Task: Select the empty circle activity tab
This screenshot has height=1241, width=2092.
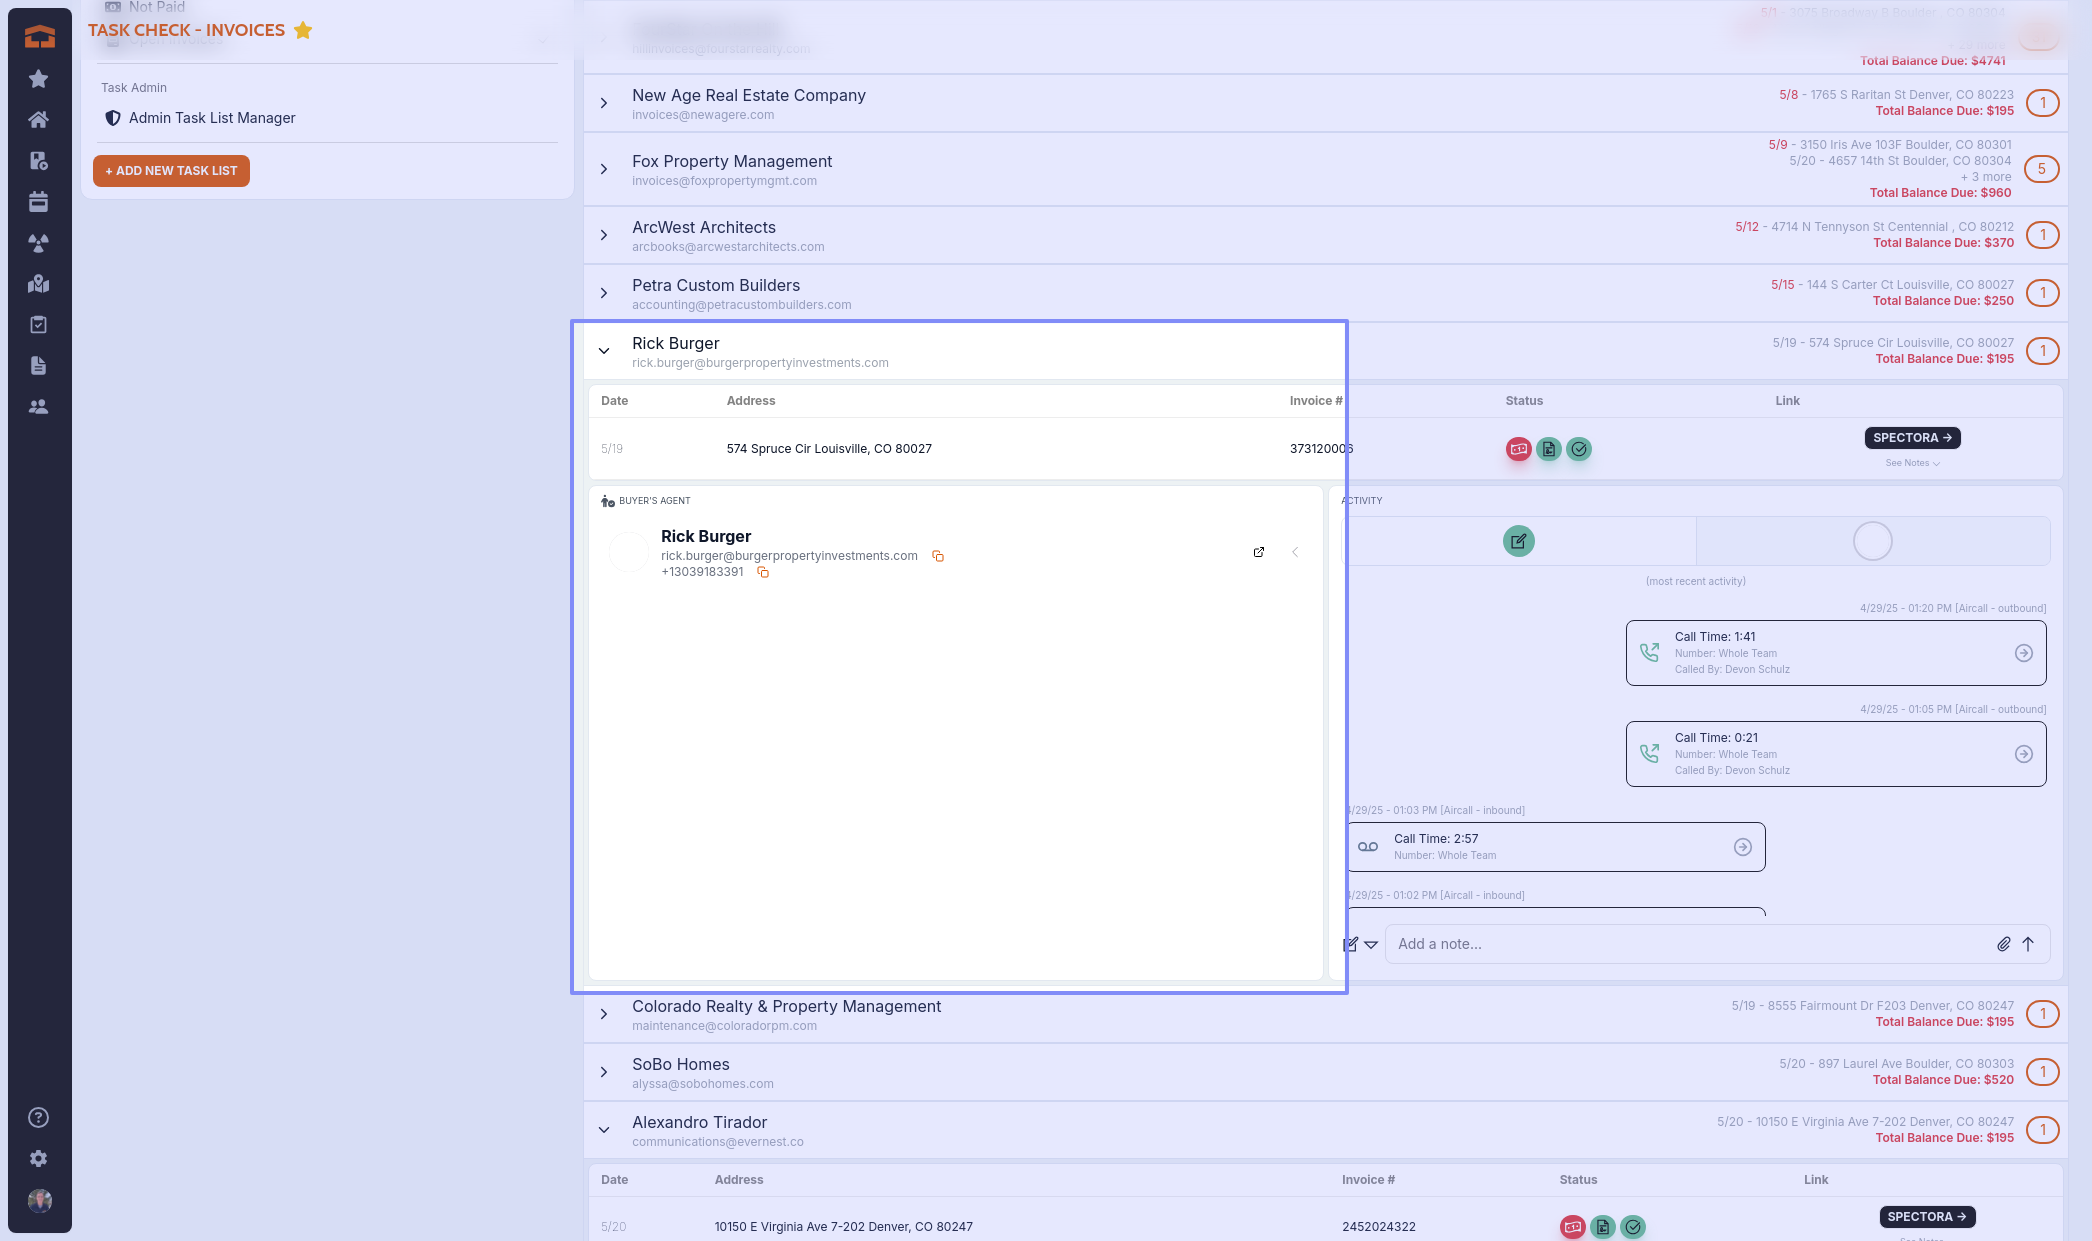Action: point(1872,541)
